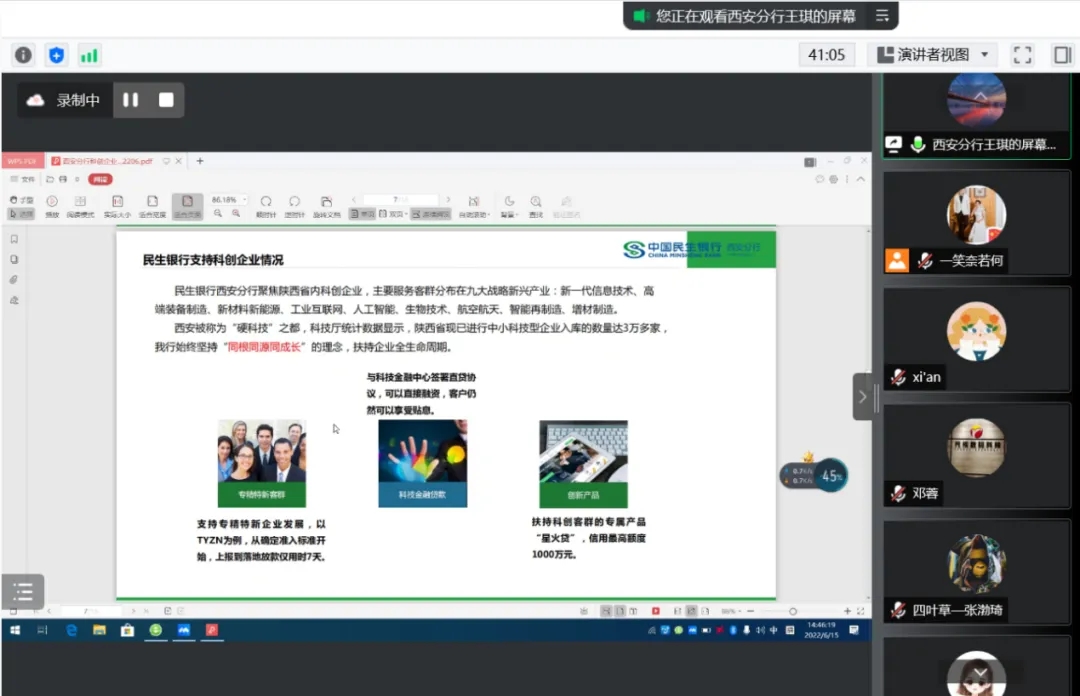Zoom out the PDF page
The height and width of the screenshot is (696, 1080).
(218, 214)
